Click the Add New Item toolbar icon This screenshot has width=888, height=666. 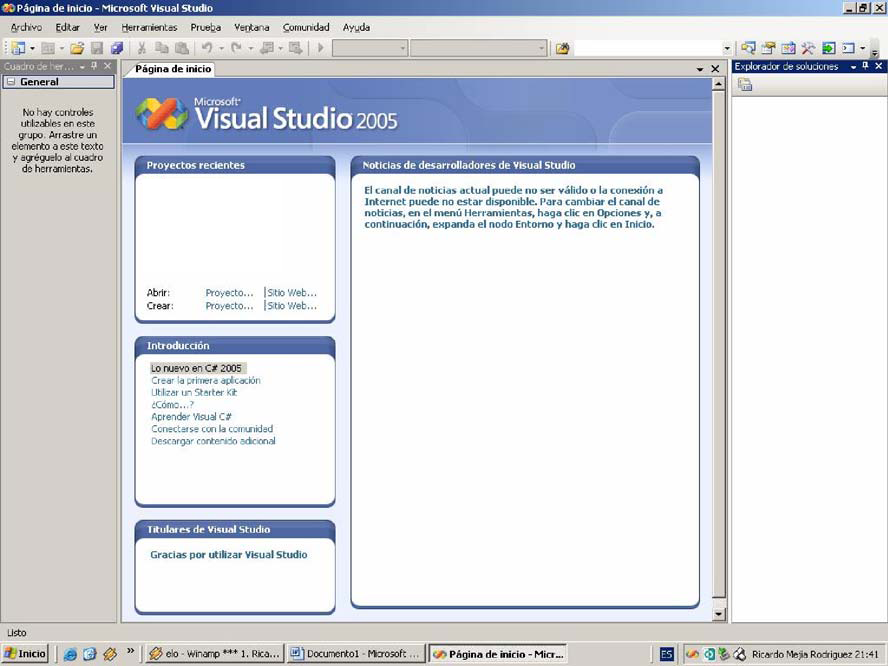[48, 49]
